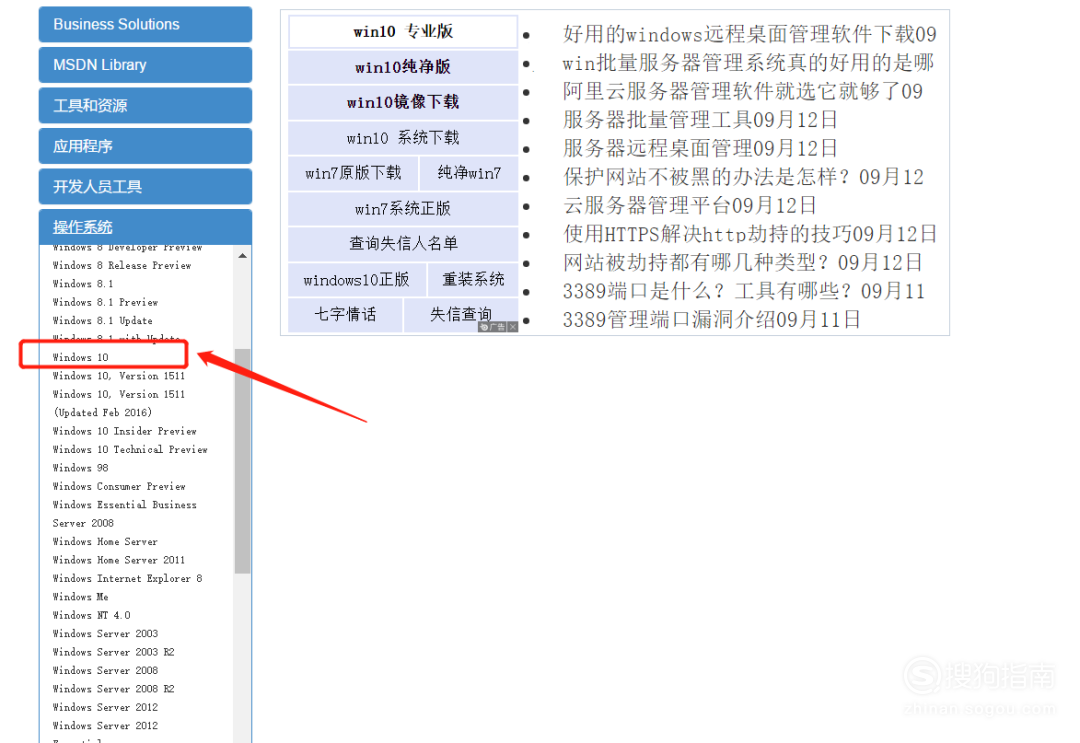Image resolution: width=1080 pixels, height=743 pixels.
Task: Select the Windows Me entry
Action: (81, 597)
